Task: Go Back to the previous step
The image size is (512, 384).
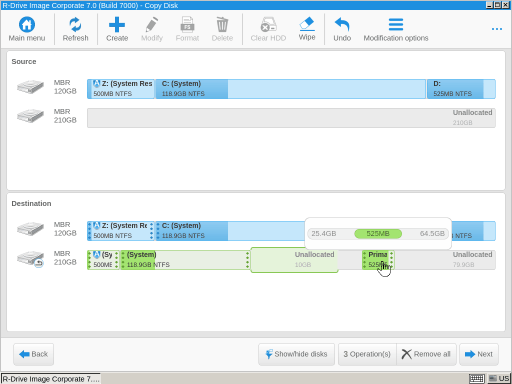Action: point(33,354)
